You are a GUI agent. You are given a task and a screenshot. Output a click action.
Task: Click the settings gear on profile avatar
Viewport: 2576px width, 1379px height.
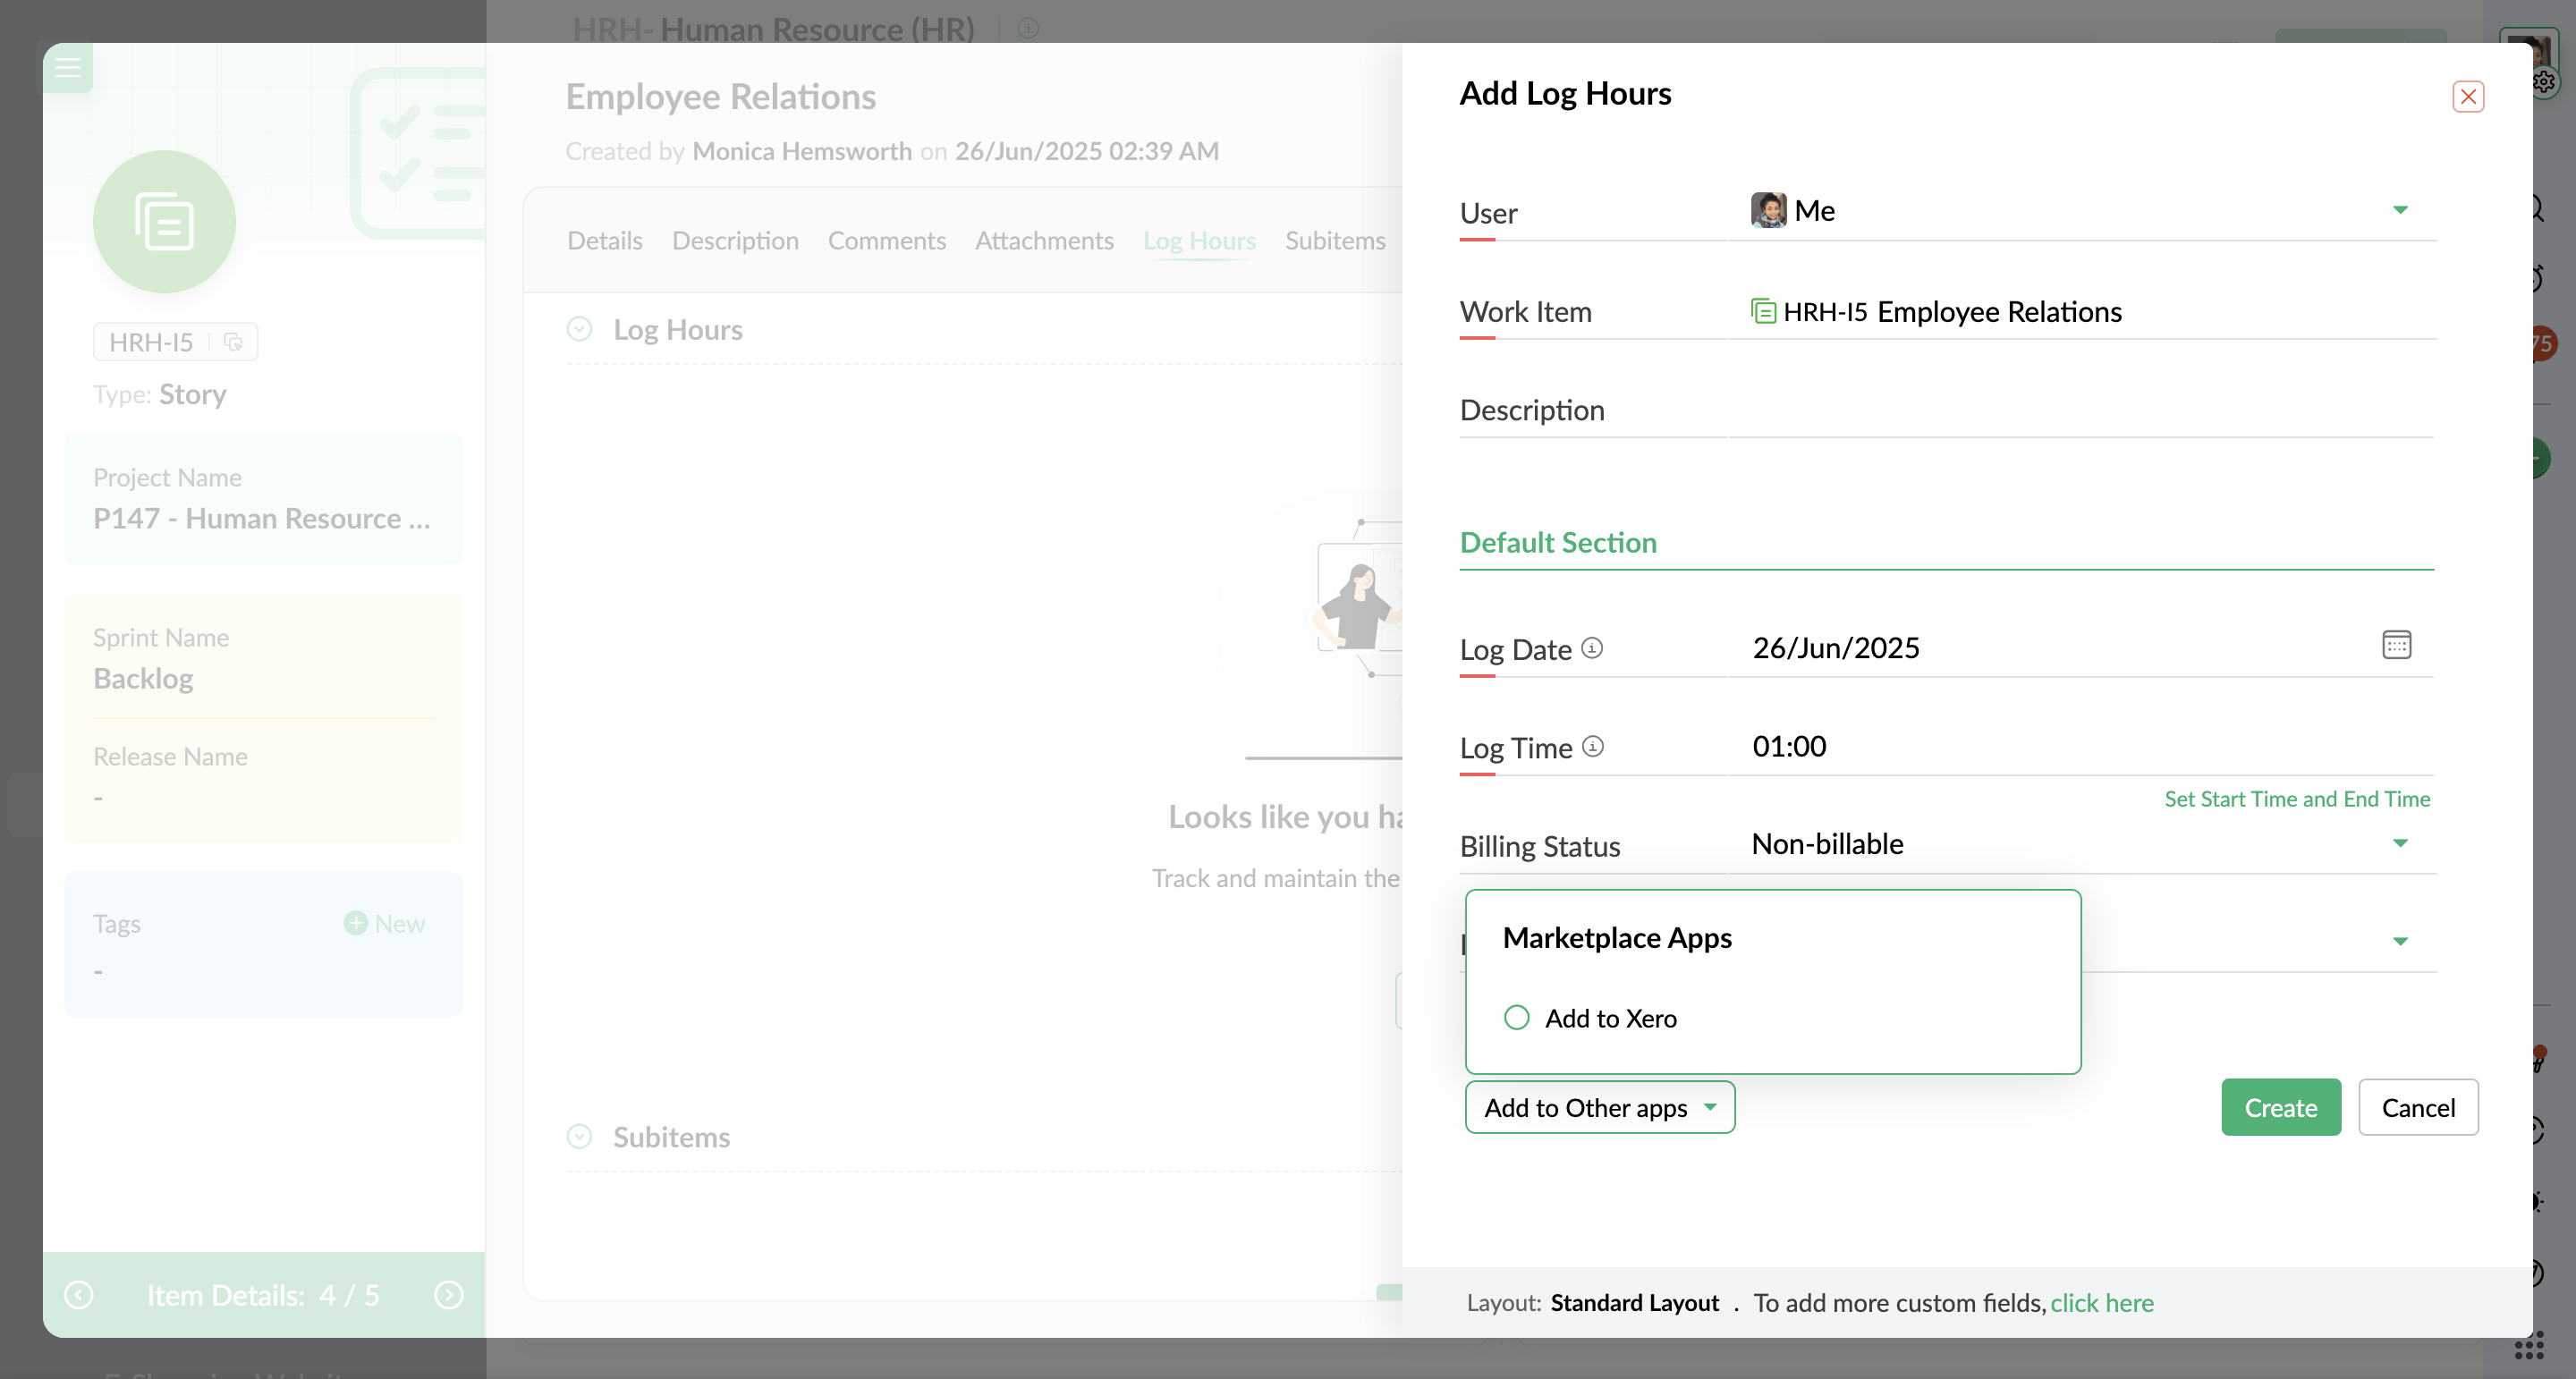pyautogui.click(x=2544, y=82)
